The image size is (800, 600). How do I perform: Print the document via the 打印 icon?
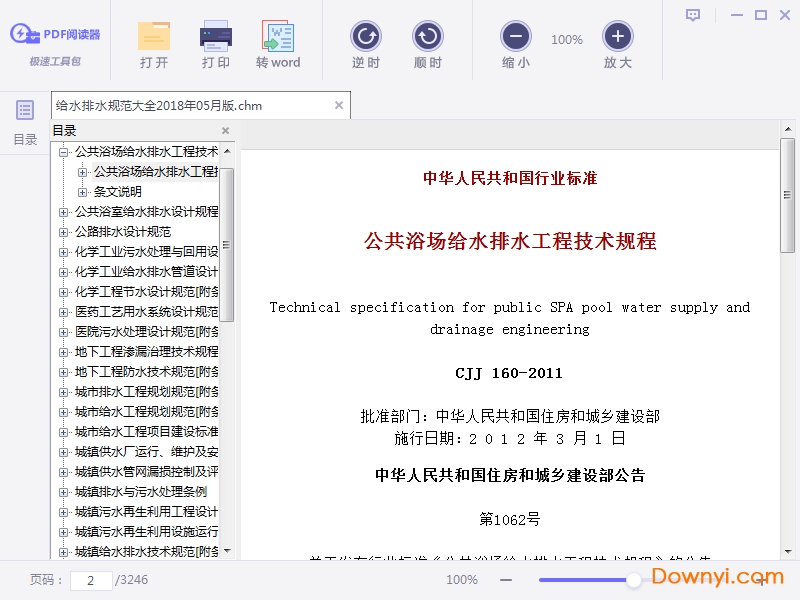[215, 42]
